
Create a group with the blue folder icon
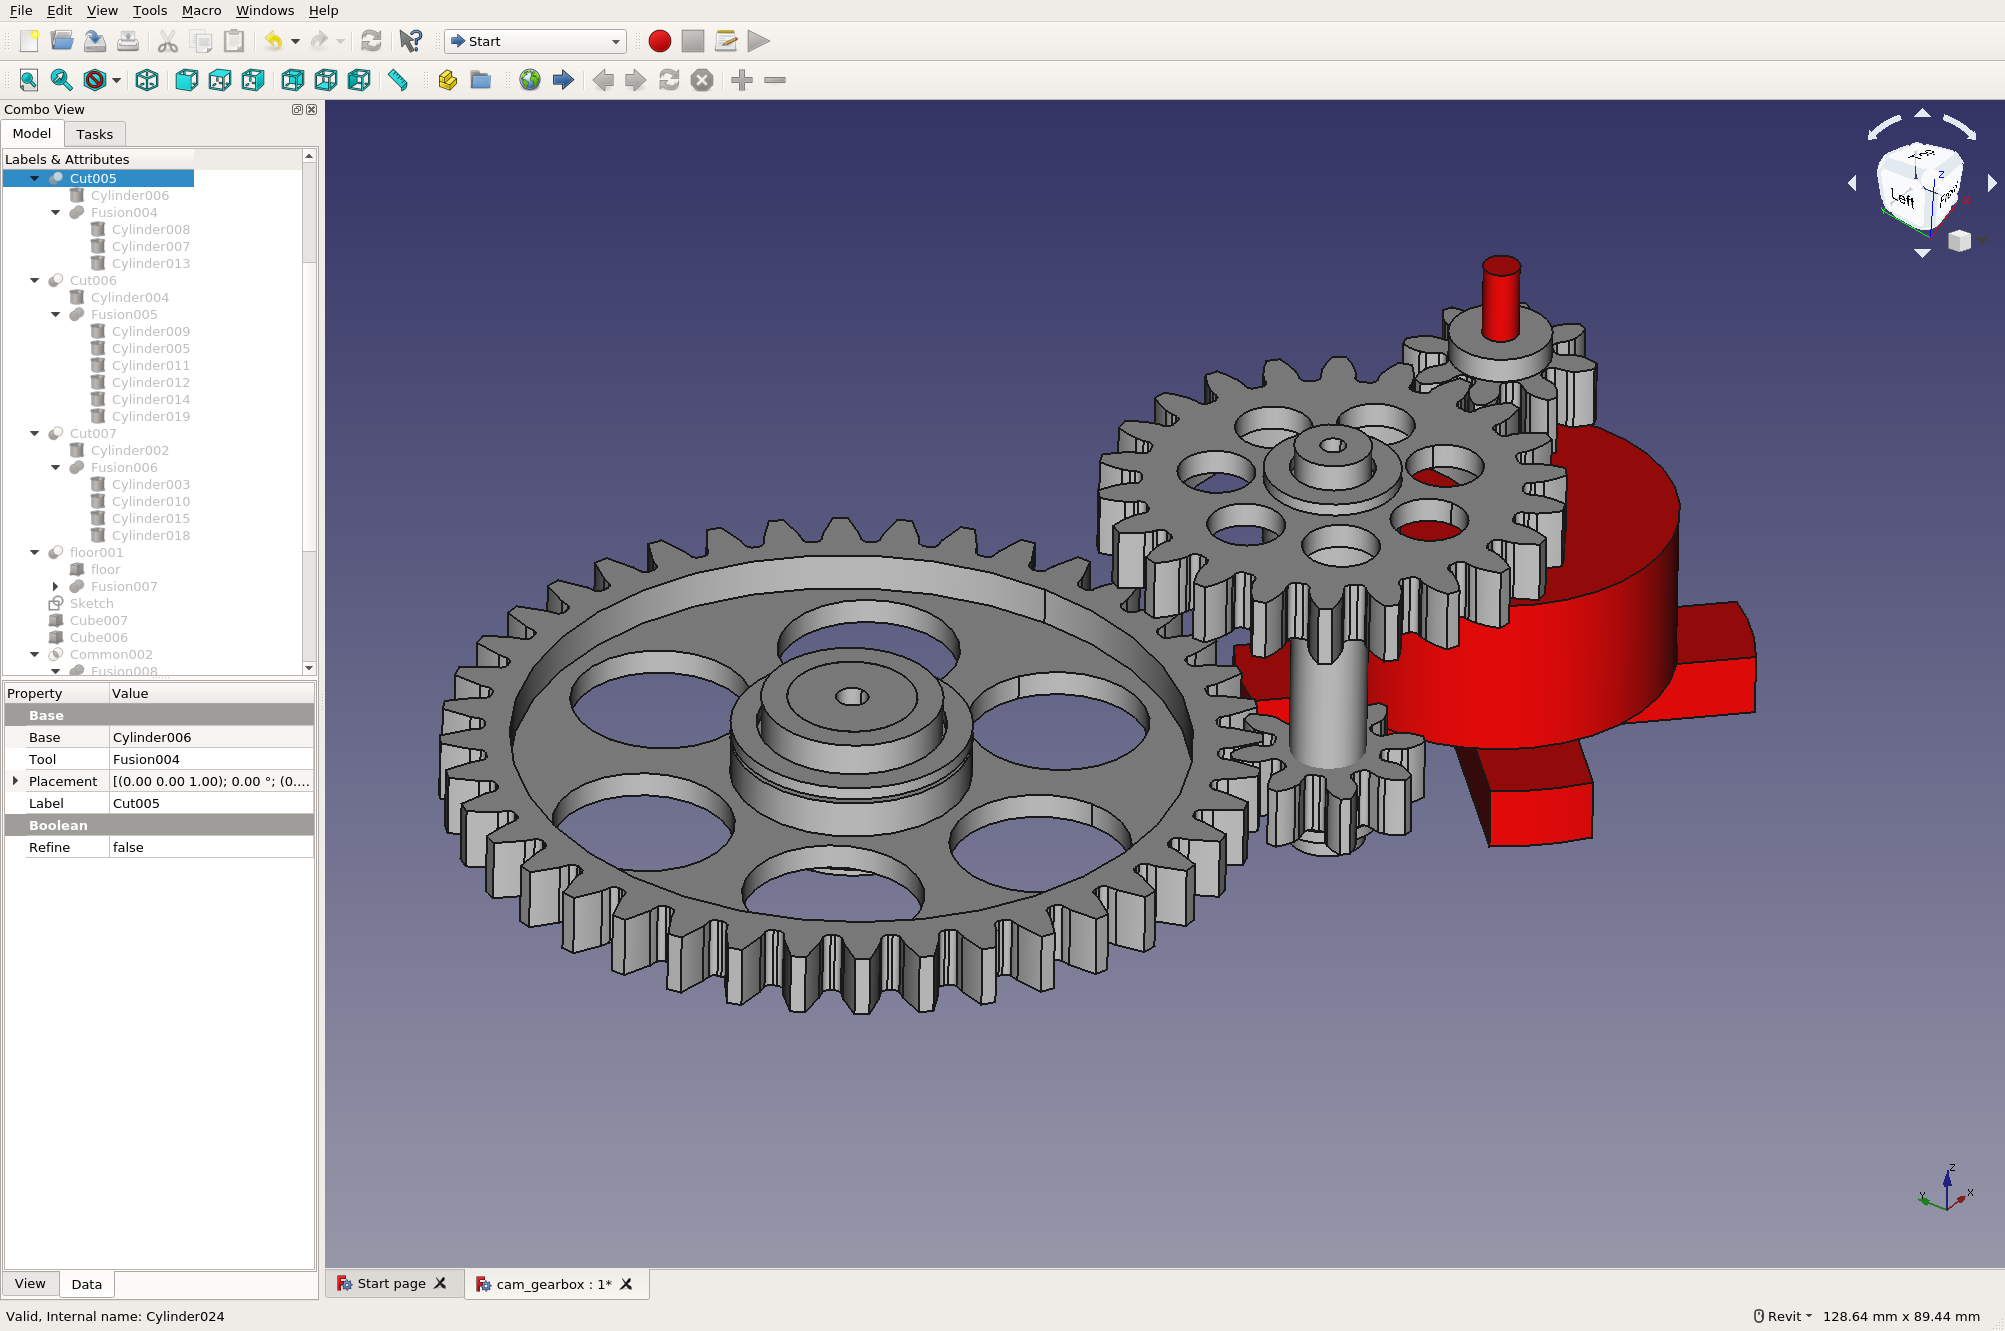(481, 80)
